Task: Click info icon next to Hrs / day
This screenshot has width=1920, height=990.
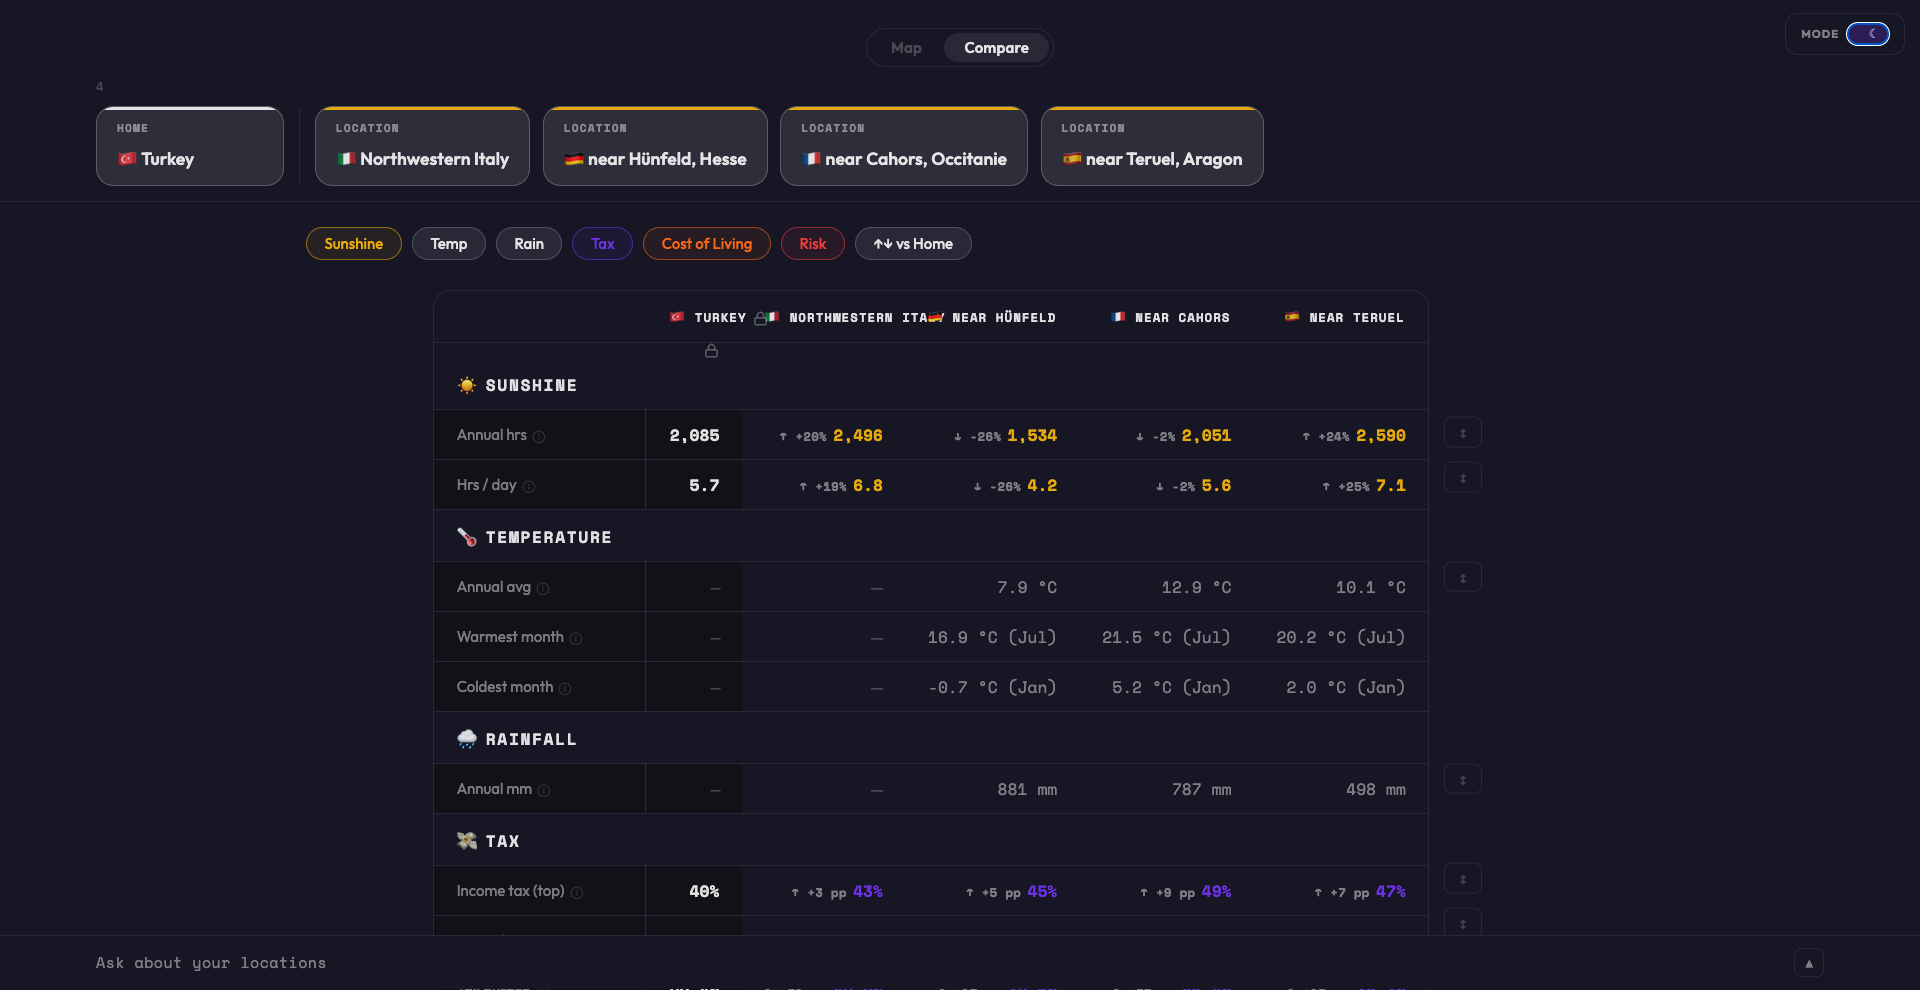Action: point(529,487)
